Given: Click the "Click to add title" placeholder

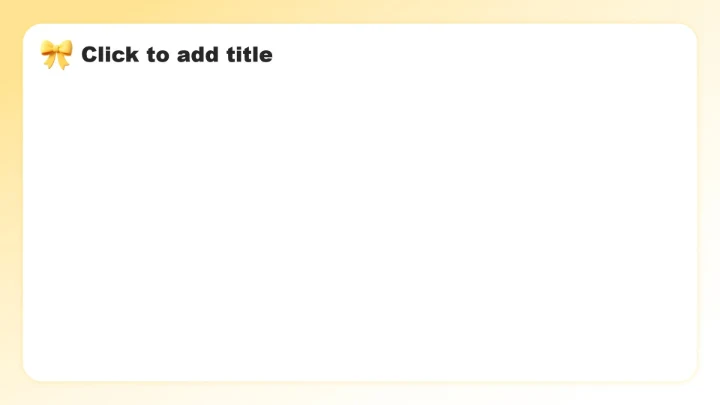Looking at the screenshot, I should pos(176,55).
